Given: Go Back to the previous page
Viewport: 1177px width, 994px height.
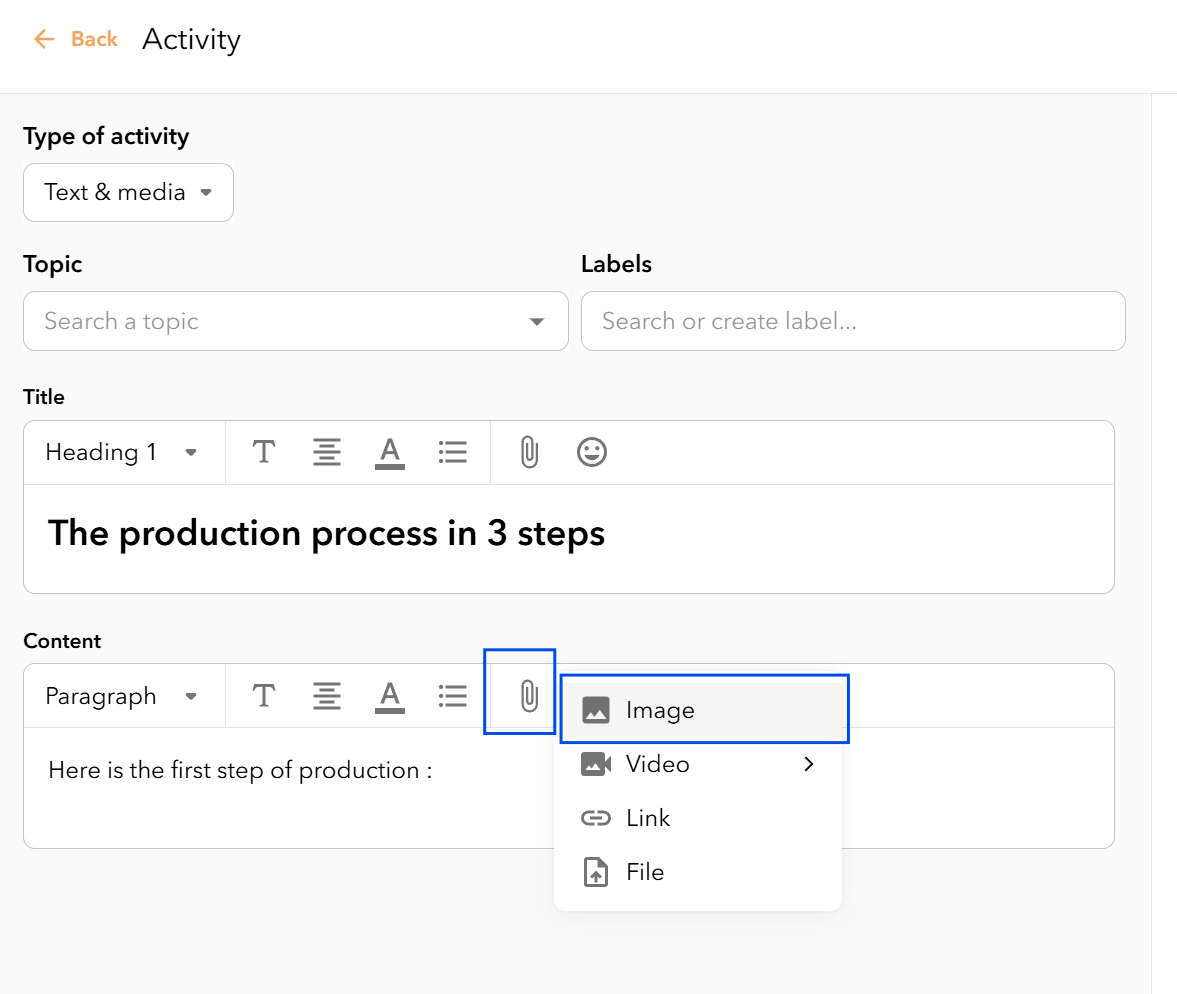Looking at the screenshot, I should coord(76,39).
